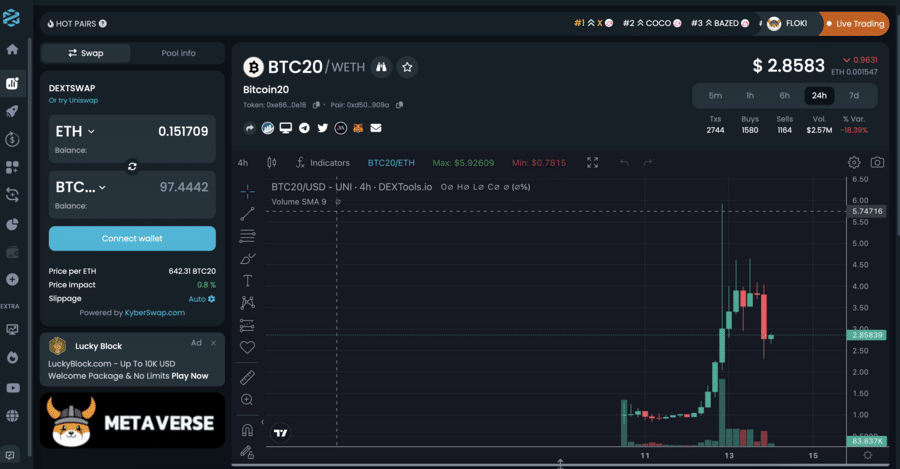The height and width of the screenshot is (469, 900).
Task: Click the binoculars icon next to BTC20/WETH
Action: coord(381,67)
